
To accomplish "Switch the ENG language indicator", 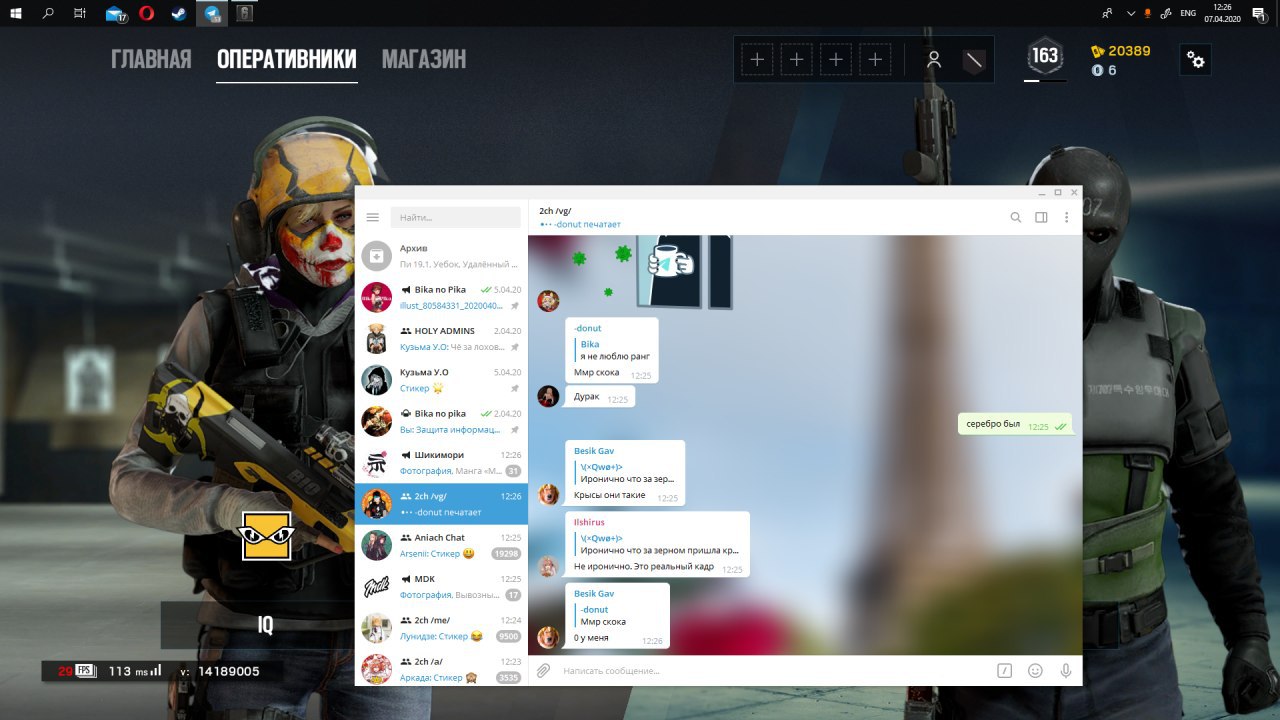I will [x=1188, y=13].
